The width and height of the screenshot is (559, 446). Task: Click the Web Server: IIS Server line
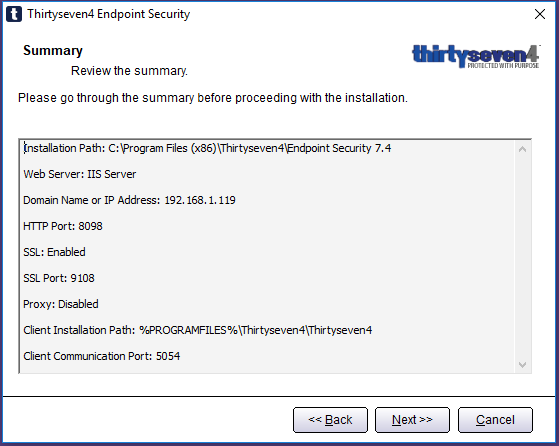pos(80,174)
